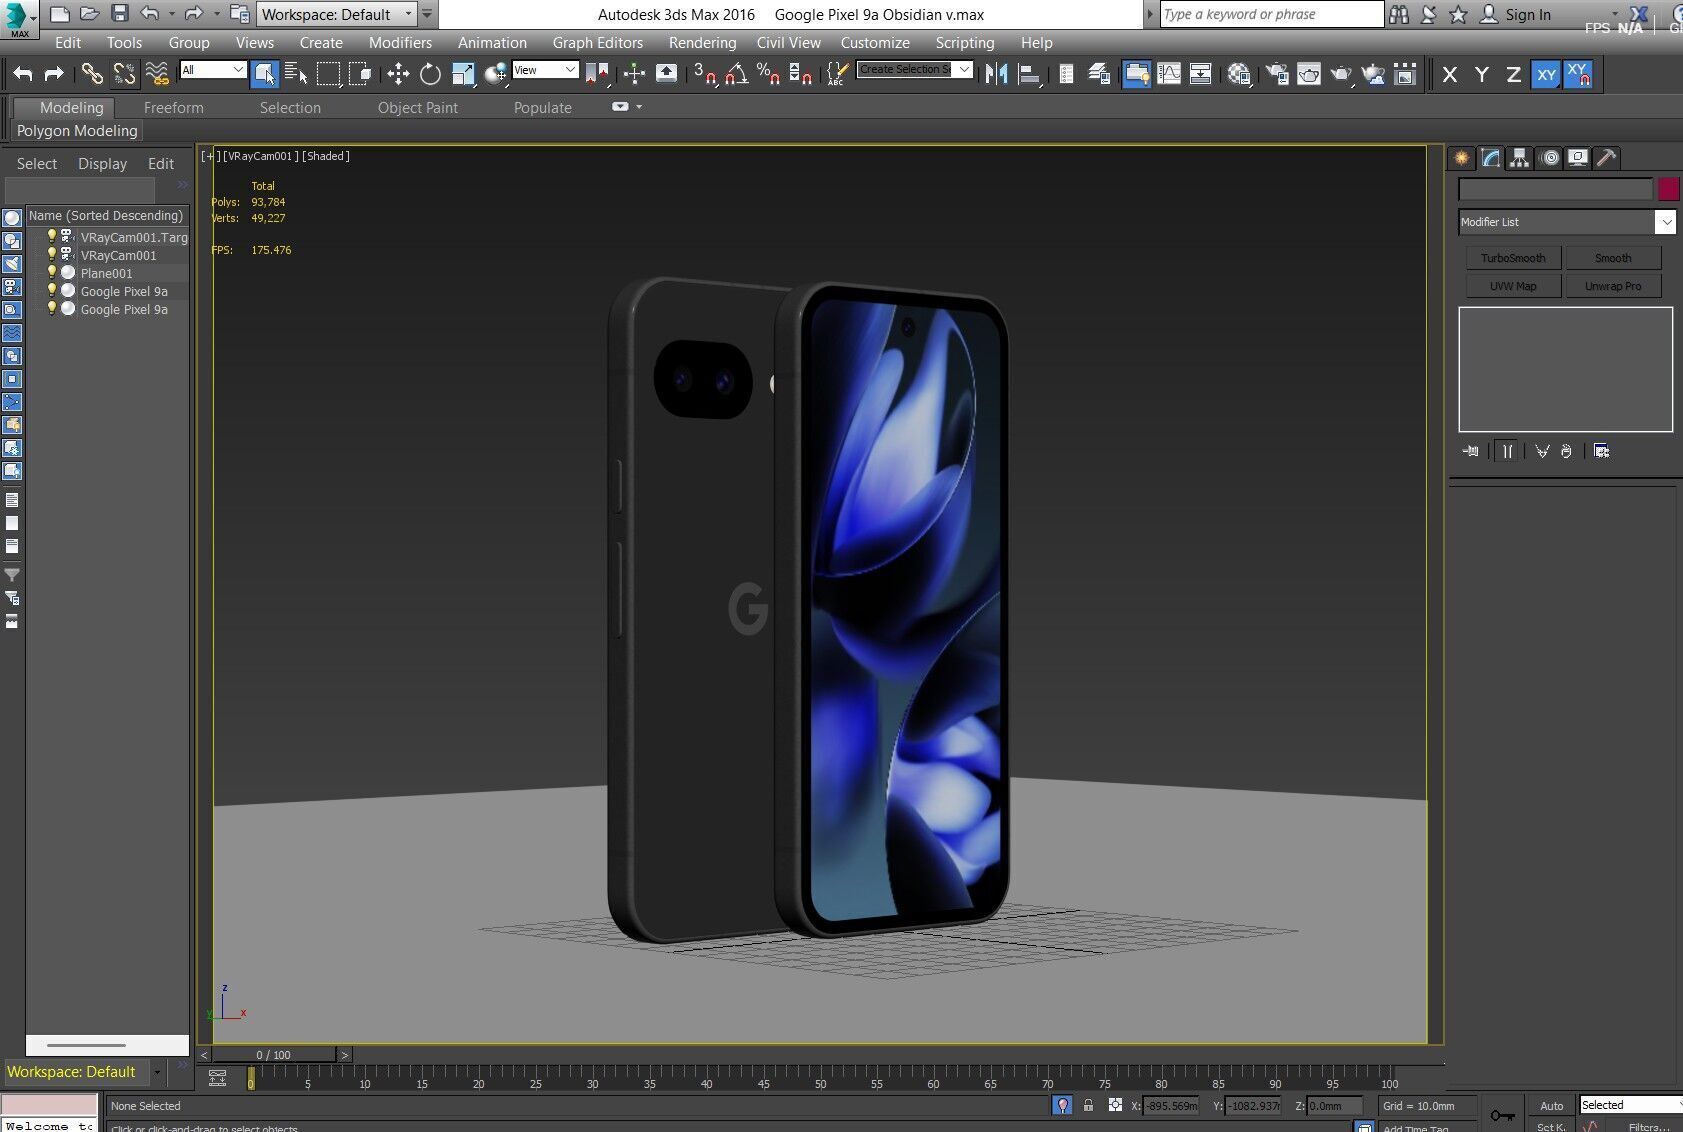This screenshot has width=1683, height=1132.
Task: Click the Unlink Selection icon
Action: (124, 74)
